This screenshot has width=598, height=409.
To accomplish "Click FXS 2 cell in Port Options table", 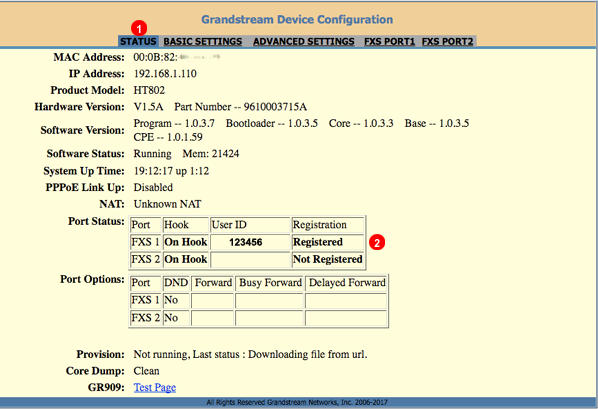I will click(x=146, y=318).
